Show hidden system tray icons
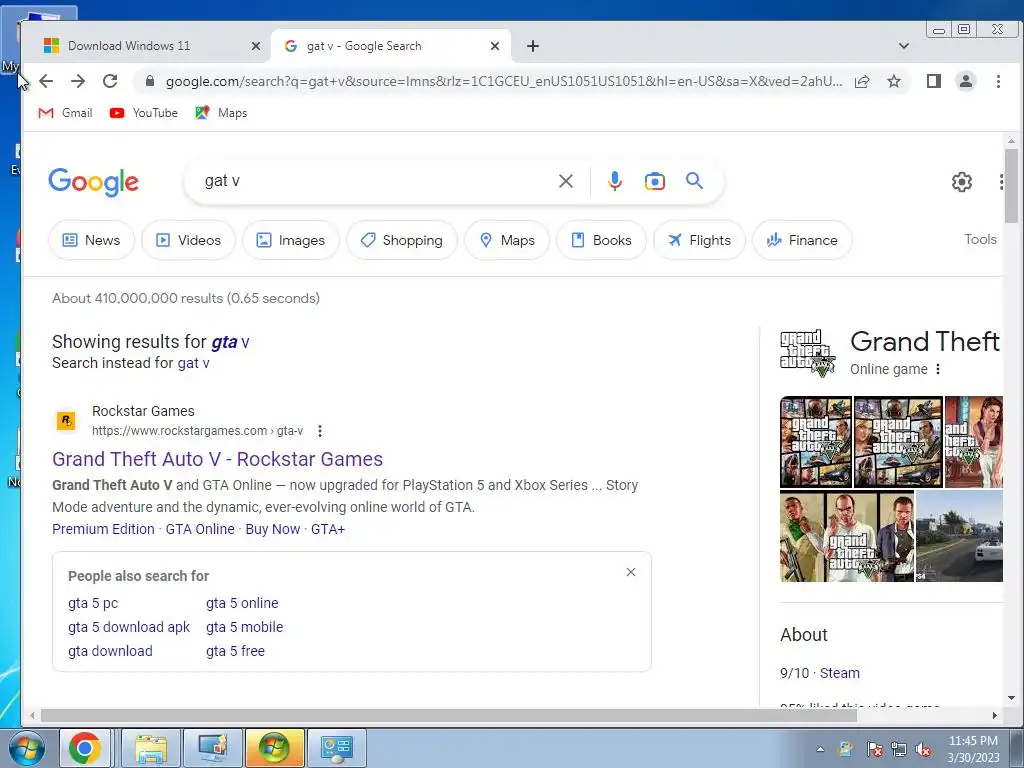This screenshot has width=1024, height=768. (x=820, y=749)
